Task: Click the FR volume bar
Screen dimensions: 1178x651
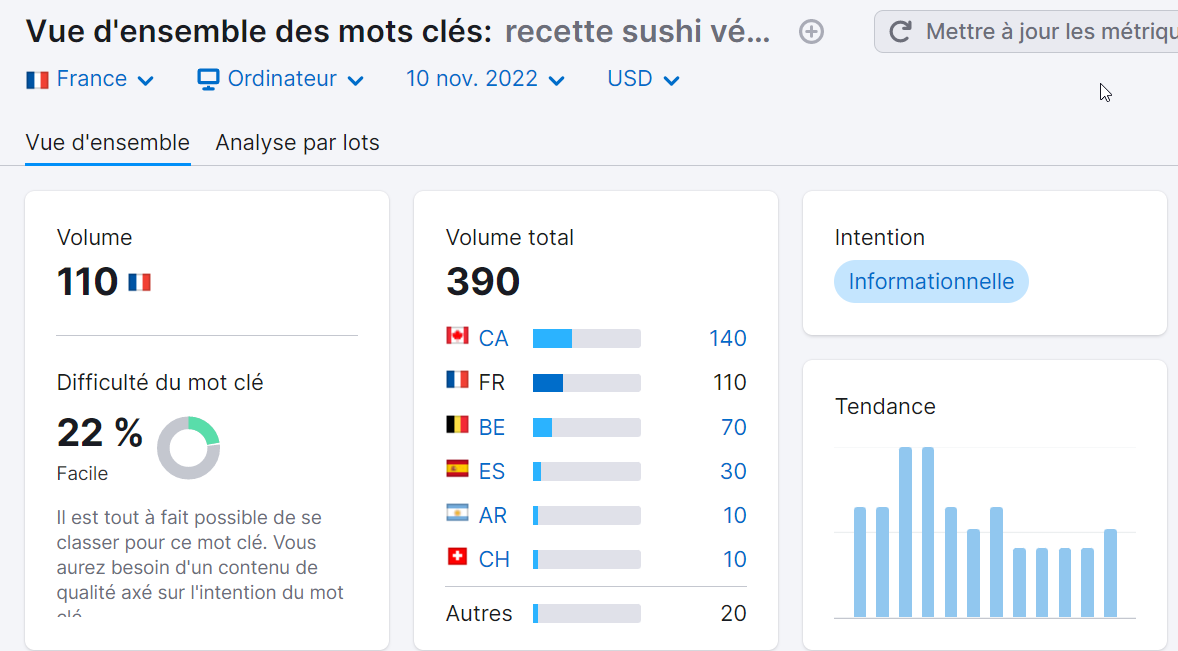Action: 548,382
